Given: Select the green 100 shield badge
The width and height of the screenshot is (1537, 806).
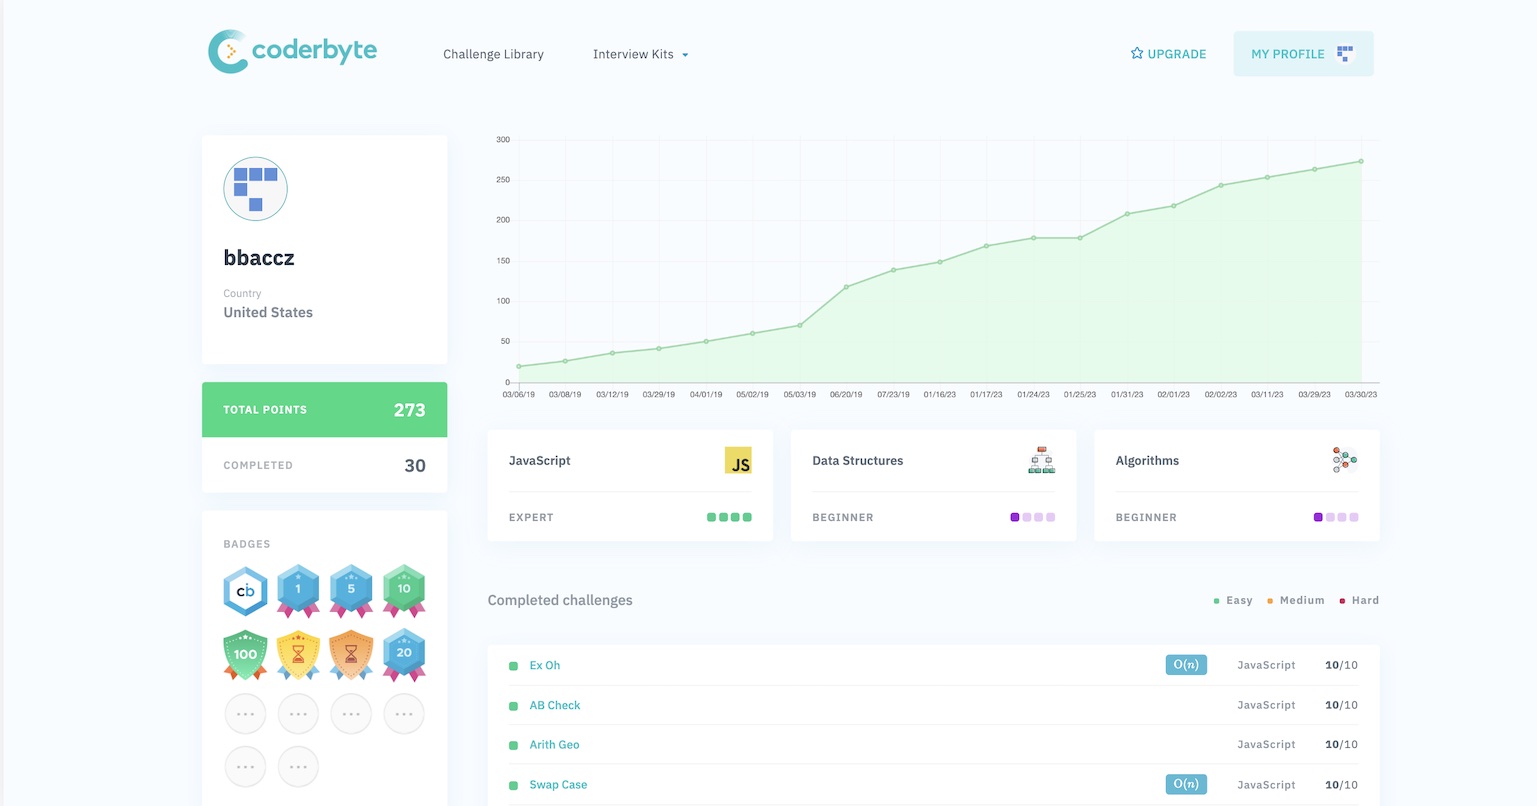Looking at the screenshot, I should [245, 655].
